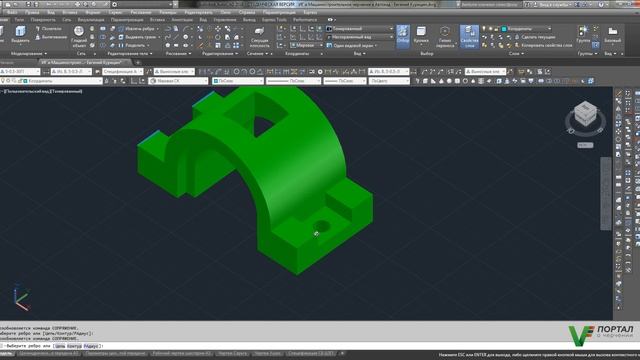
Task: Click the Сгладить объект mesh tool
Action: click(x=79, y=36)
